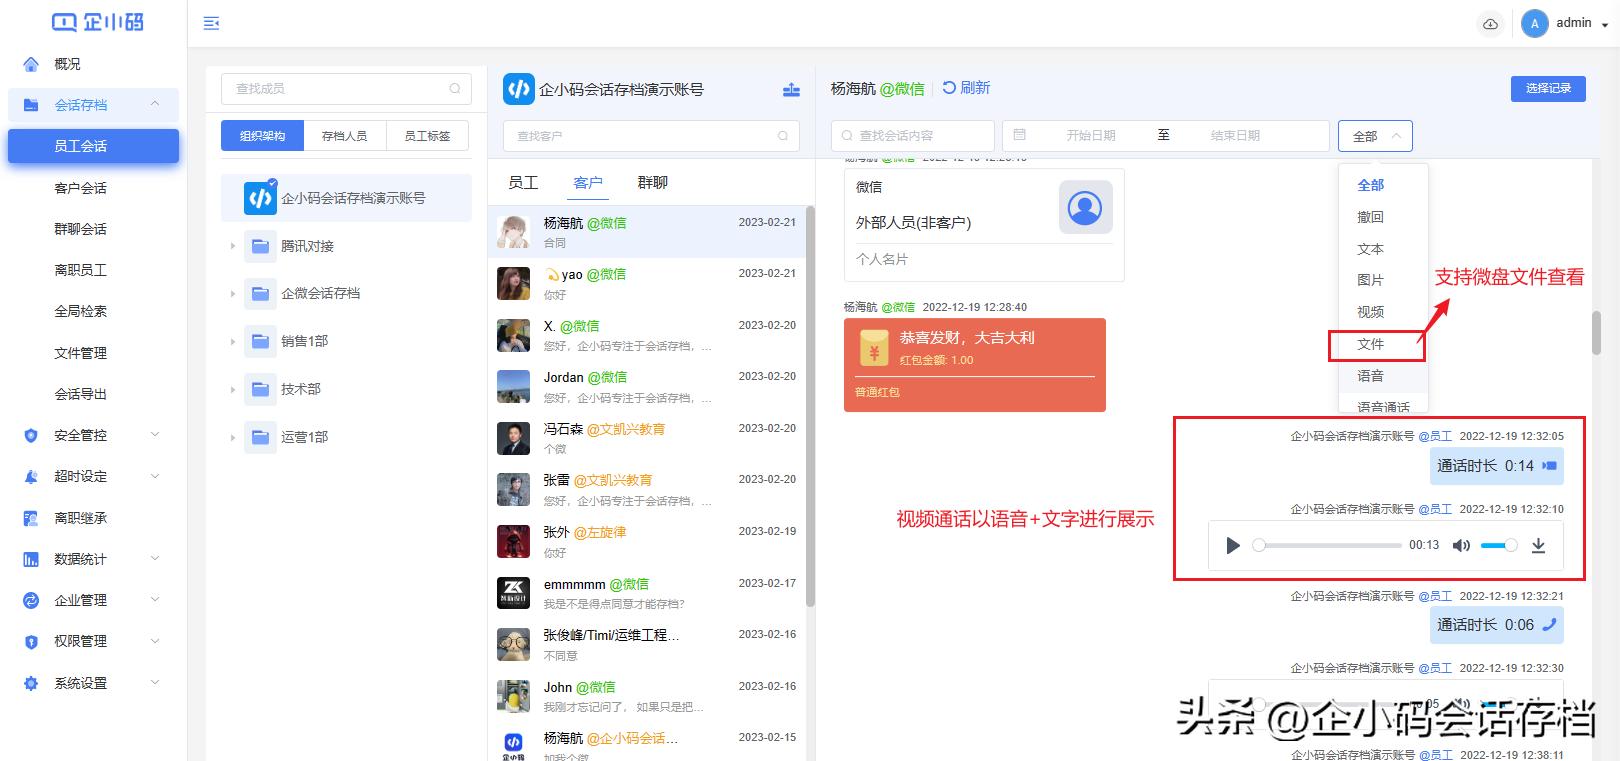Expand the 安全管控 menu
The image size is (1620, 761).
tap(155, 435)
